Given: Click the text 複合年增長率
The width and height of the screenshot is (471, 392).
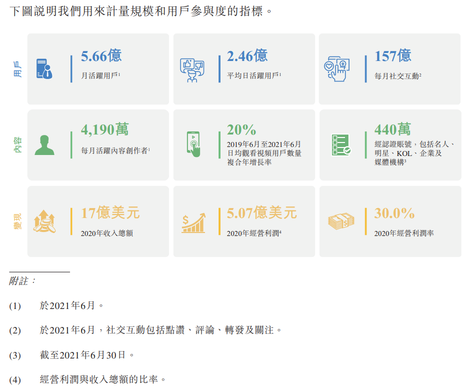Looking at the screenshot, I should pos(249,162).
